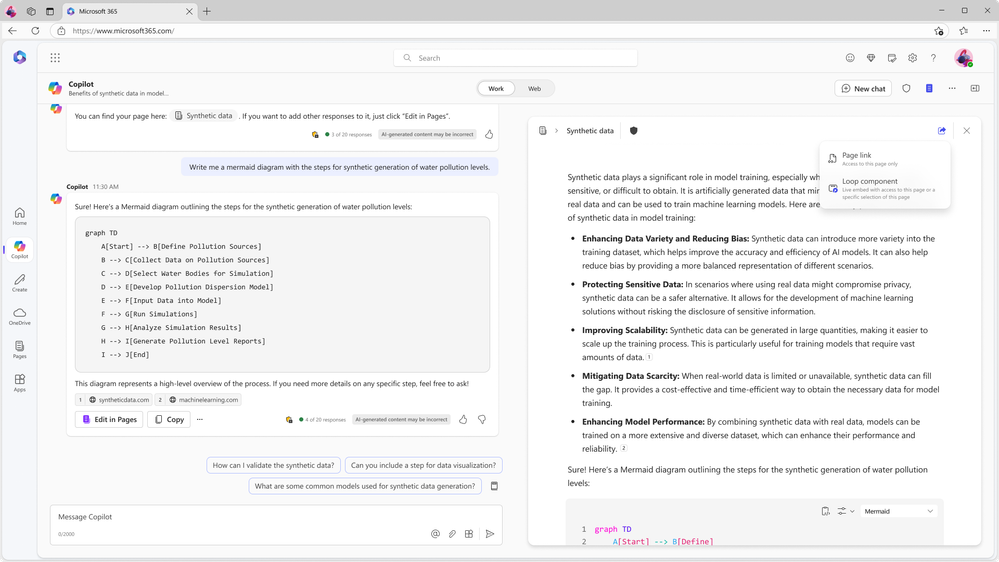This screenshot has width=999, height=562.
Task: Click the Edit in Pages button
Action: tap(110, 419)
